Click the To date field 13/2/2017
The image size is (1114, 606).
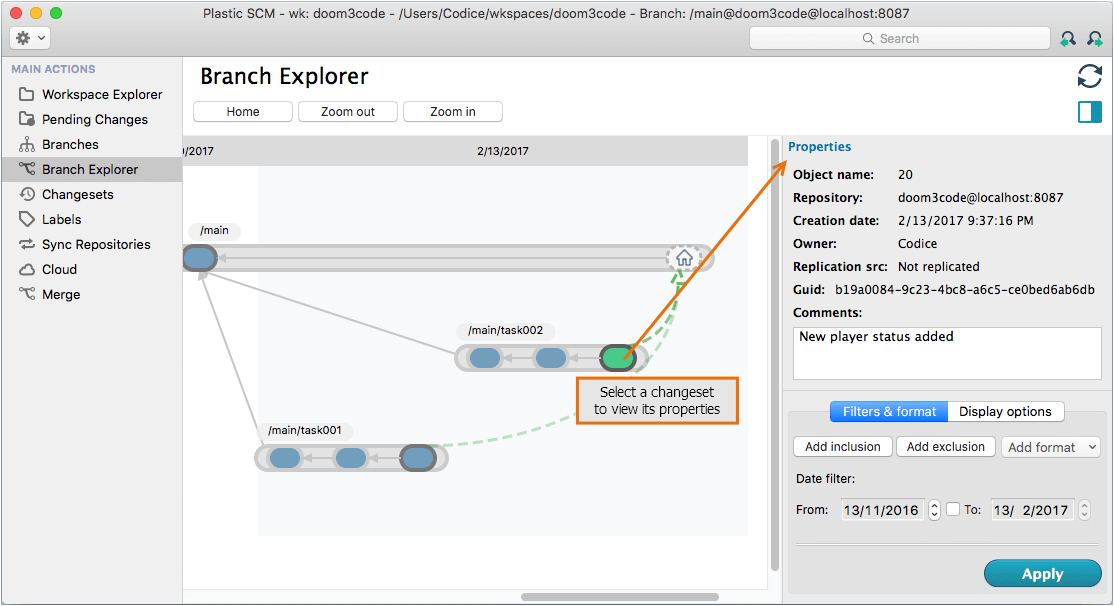point(1032,510)
